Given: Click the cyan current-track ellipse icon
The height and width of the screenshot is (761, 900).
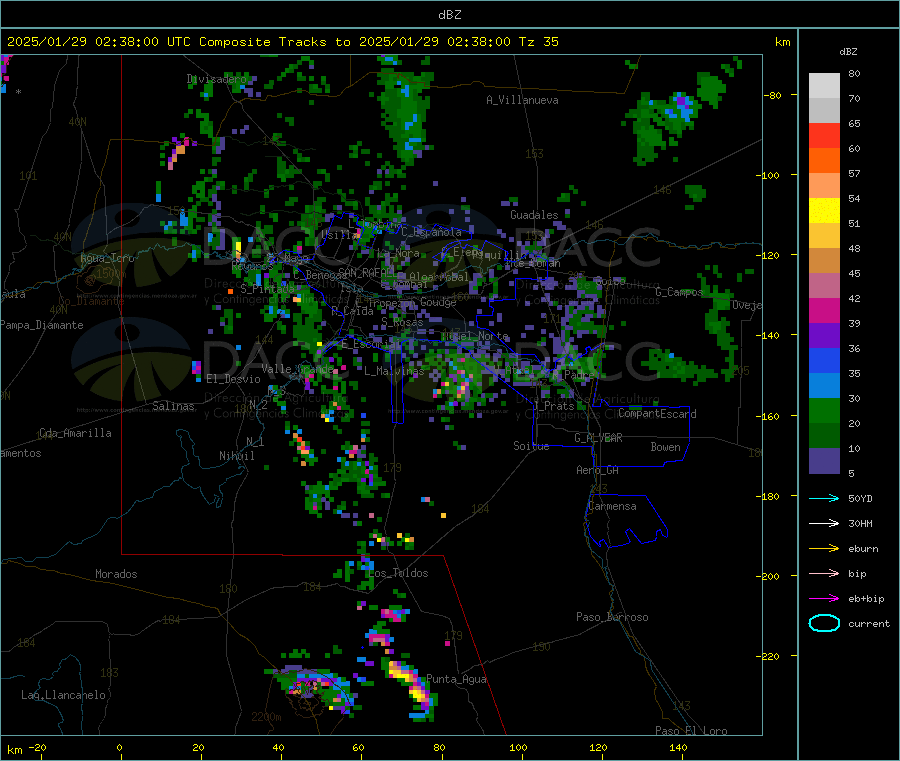Looking at the screenshot, I should coord(824,623).
